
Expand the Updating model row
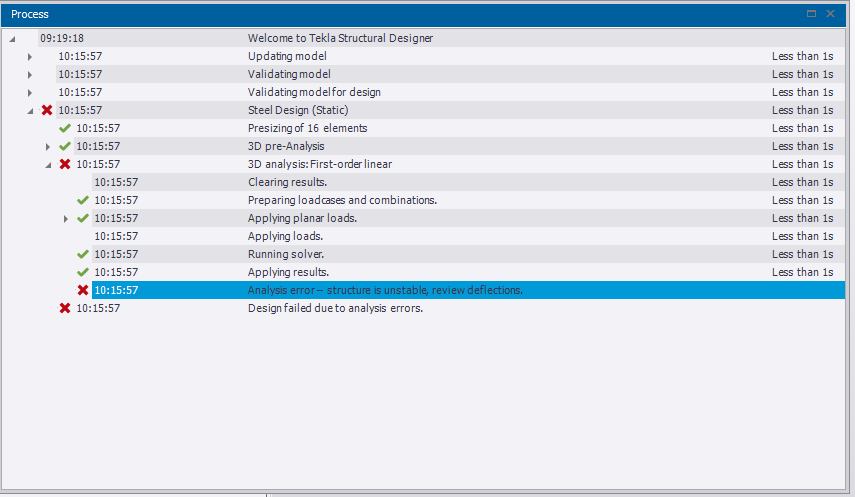tap(29, 57)
